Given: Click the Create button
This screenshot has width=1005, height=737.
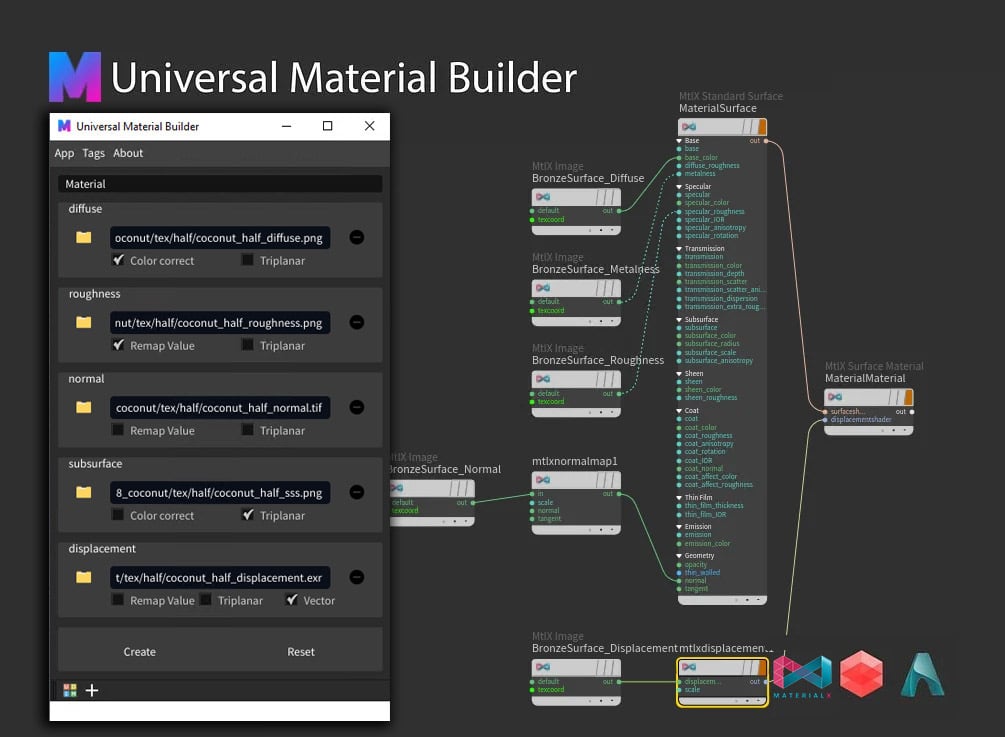Looking at the screenshot, I should 140,652.
